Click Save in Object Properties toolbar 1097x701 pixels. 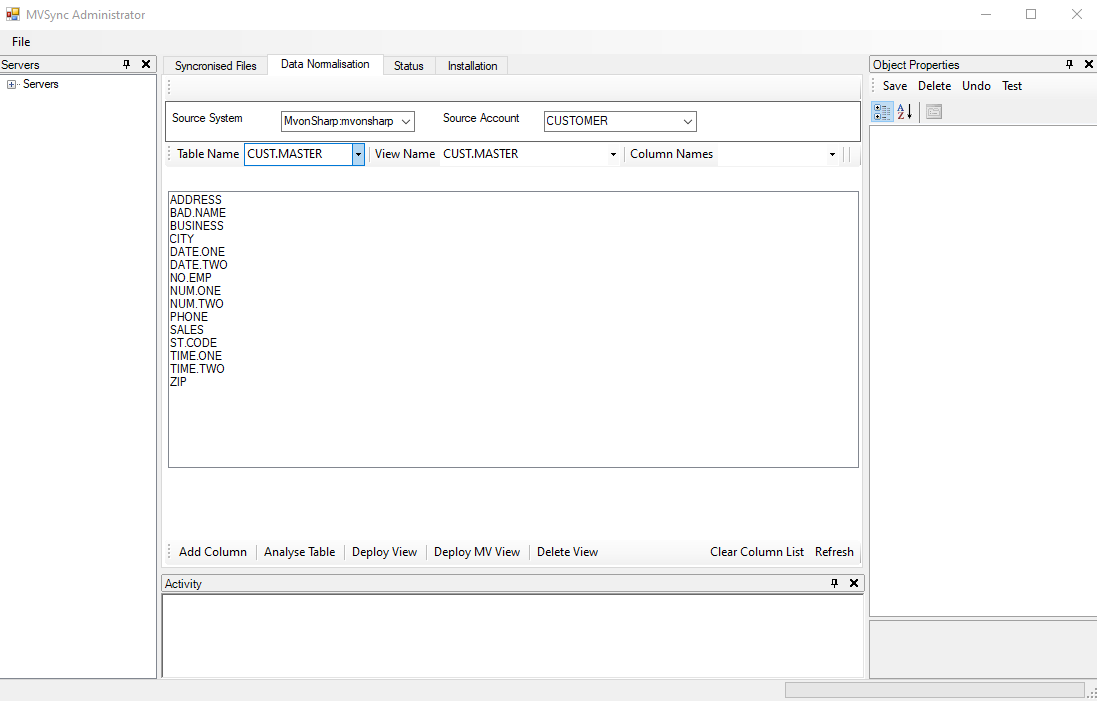pyautogui.click(x=895, y=86)
